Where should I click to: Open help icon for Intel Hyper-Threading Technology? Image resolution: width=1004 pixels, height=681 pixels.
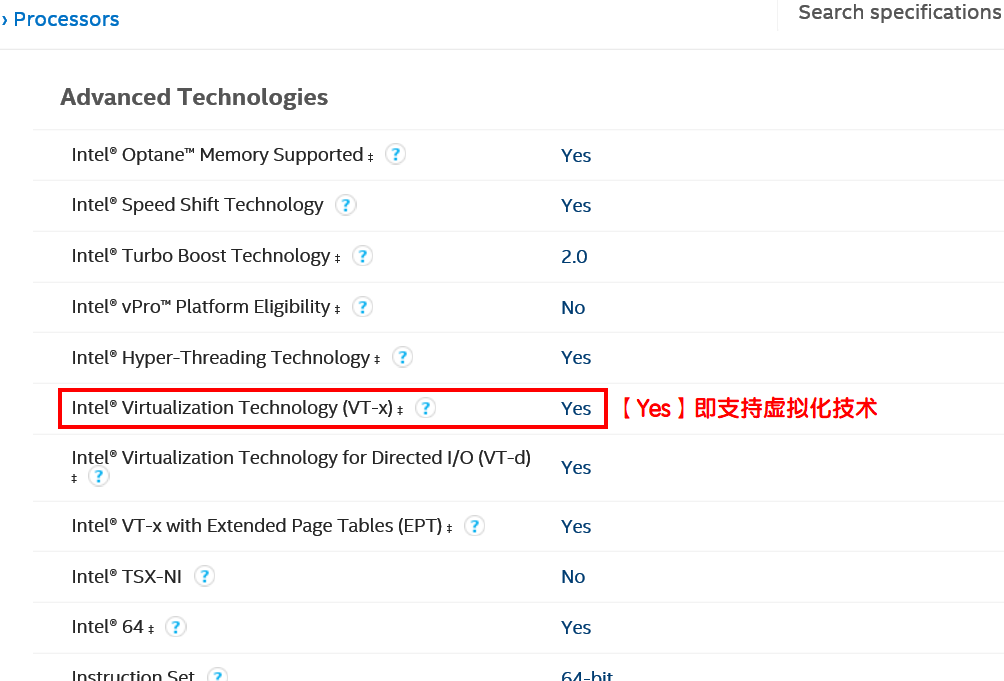coord(402,357)
